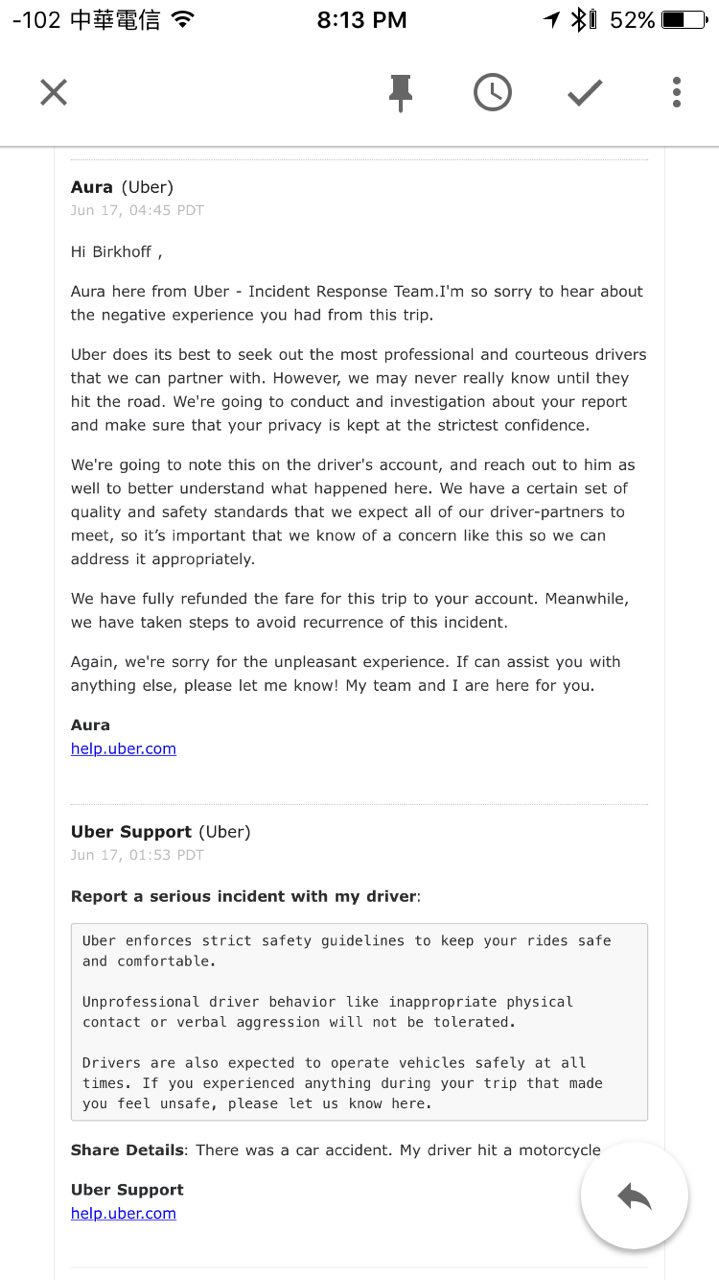The image size is (719, 1280).
Task: Open help.uber.com link under Uber Support signature
Action: pyautogui.click(x=123, y=1214)
